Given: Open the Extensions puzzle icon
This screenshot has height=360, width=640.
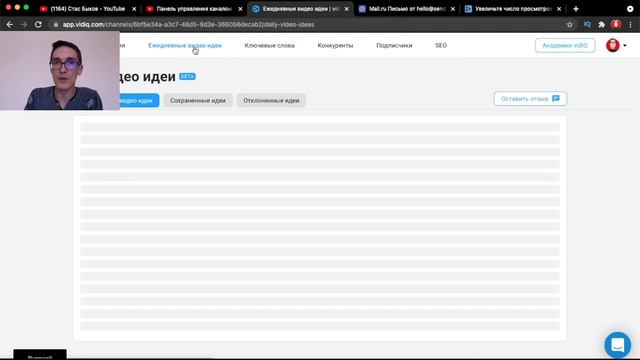Looking at the screenshot, I should tap(601, 24).
